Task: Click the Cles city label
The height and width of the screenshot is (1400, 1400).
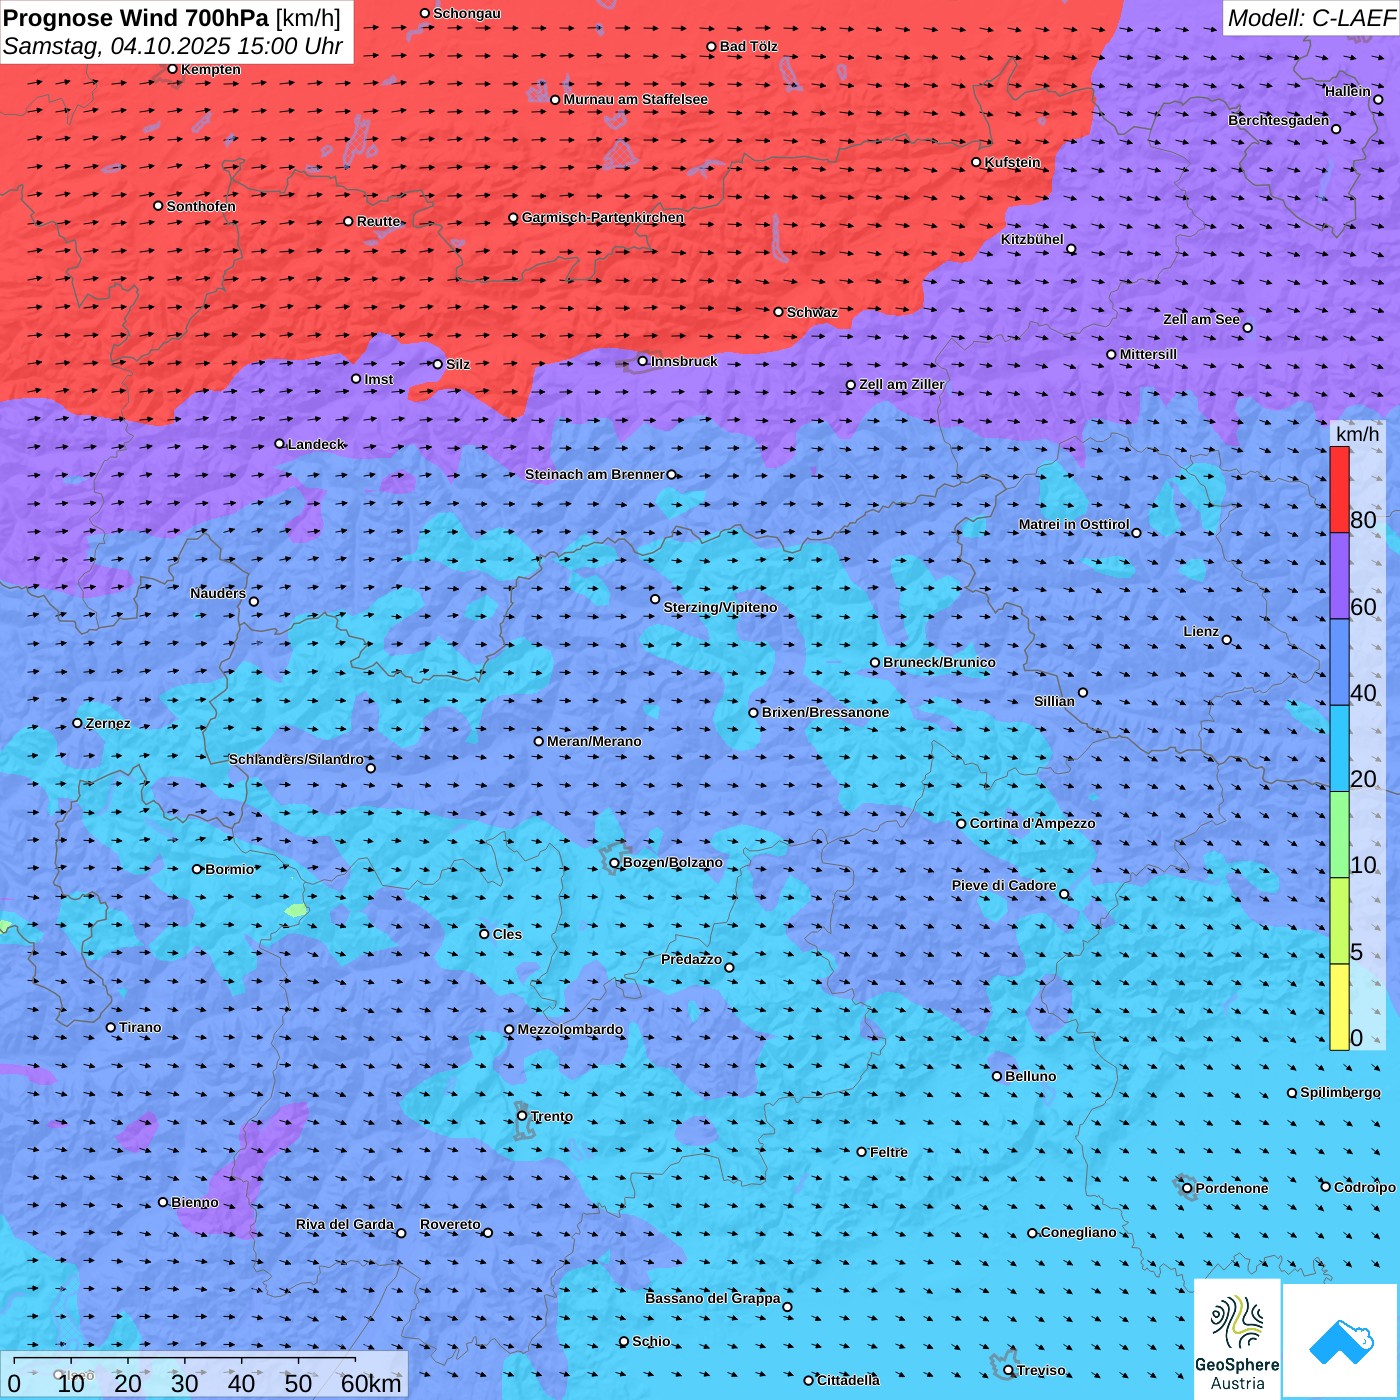Action: pos(507,934)
